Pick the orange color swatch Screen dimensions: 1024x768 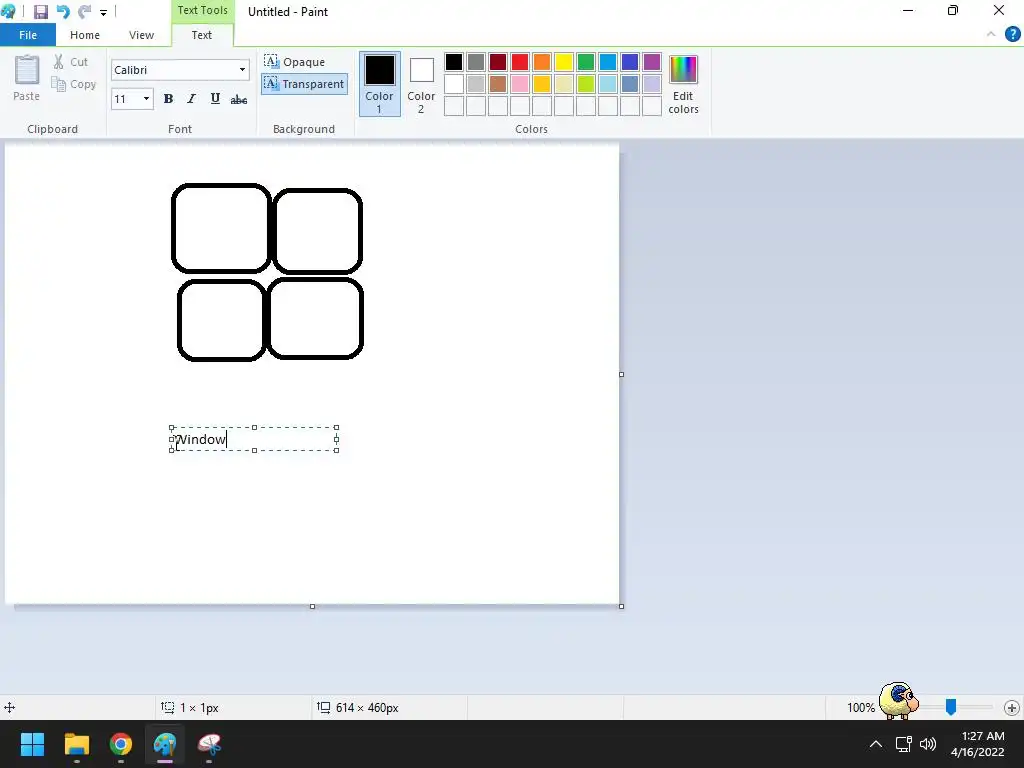542,62
